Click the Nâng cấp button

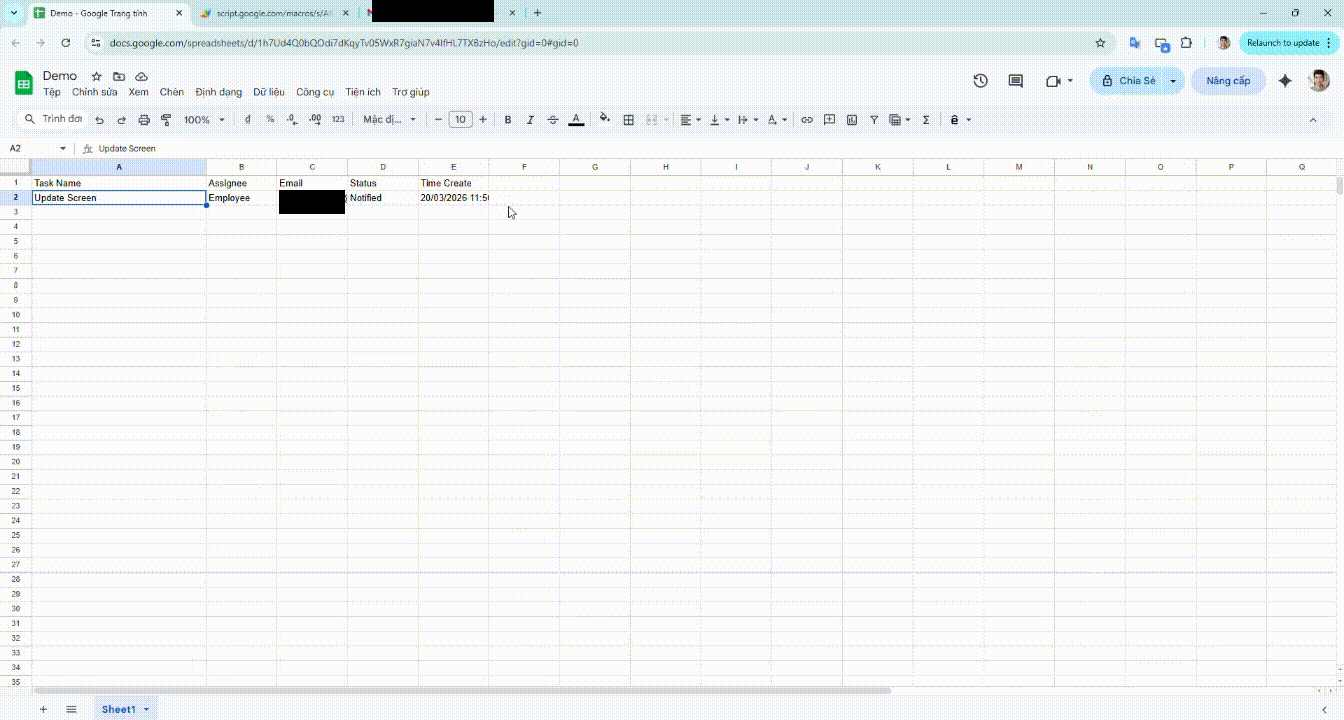1228,80
